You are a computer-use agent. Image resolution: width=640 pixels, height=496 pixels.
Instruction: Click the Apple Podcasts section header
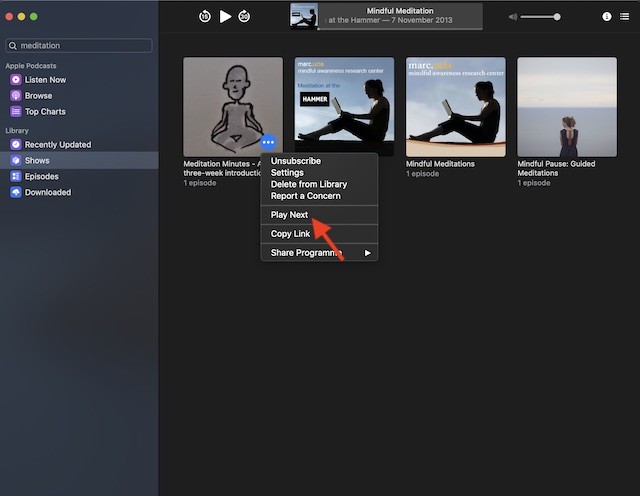(31, 66)
